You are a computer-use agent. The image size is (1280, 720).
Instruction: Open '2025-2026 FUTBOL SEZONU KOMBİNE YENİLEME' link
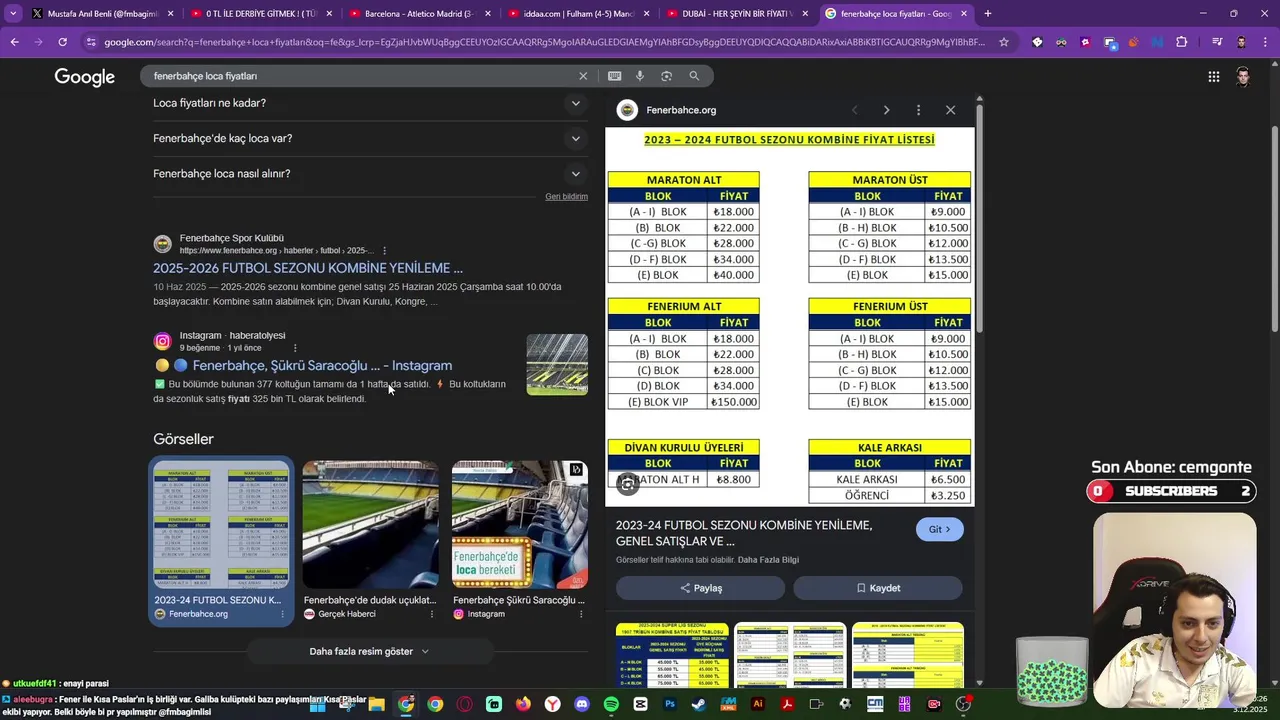click(x=308, y=268)
